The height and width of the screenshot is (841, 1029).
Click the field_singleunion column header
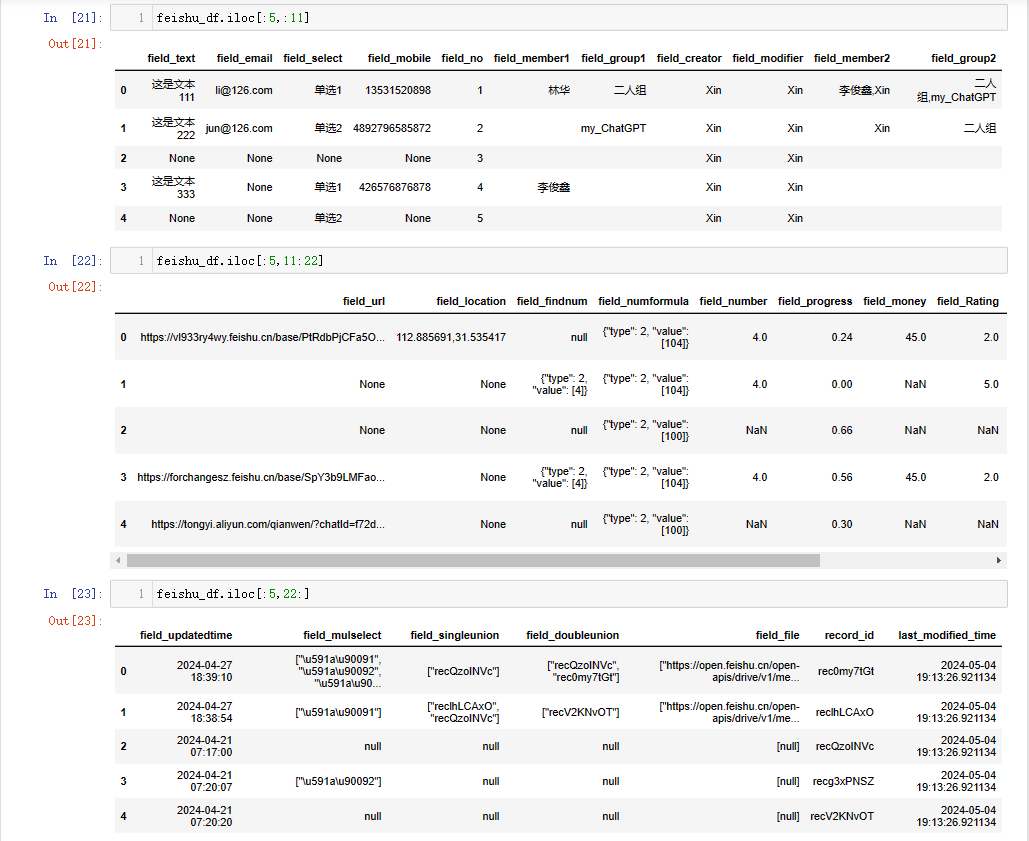[455, 634]
